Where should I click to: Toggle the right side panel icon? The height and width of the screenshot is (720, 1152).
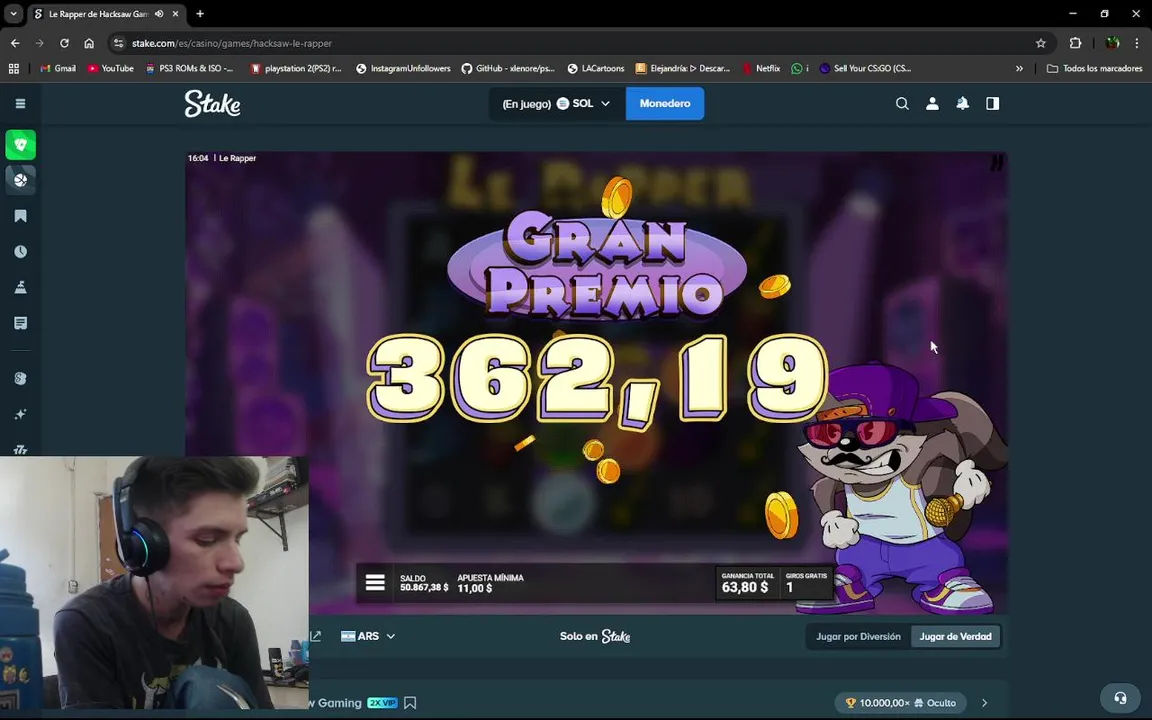coord(993,104)
